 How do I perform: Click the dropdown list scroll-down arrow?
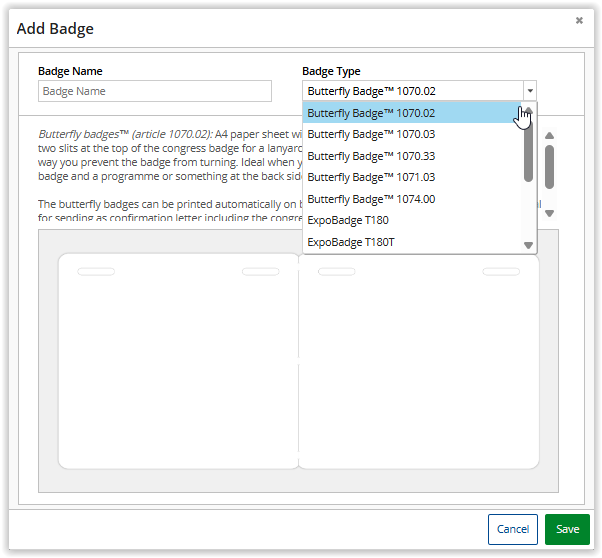click(x=528, y=245)
